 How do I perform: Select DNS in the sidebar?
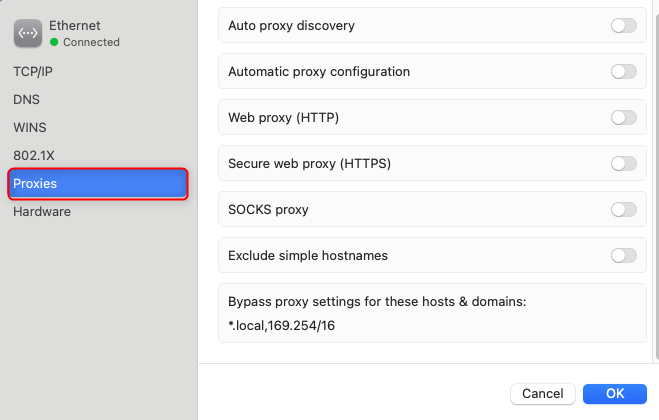click(26, 100)
